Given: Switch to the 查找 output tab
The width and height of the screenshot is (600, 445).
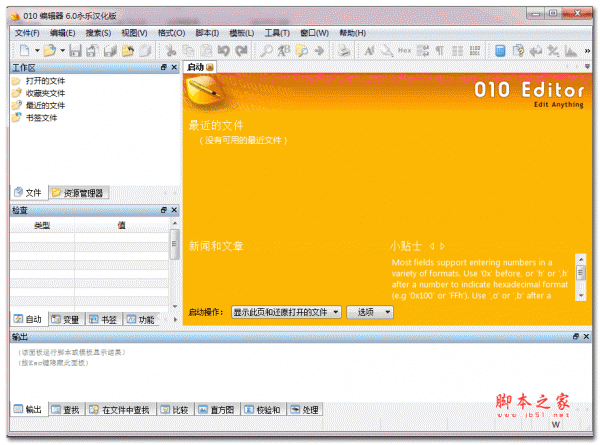Looking at the screenshot, I should (66, 409).
